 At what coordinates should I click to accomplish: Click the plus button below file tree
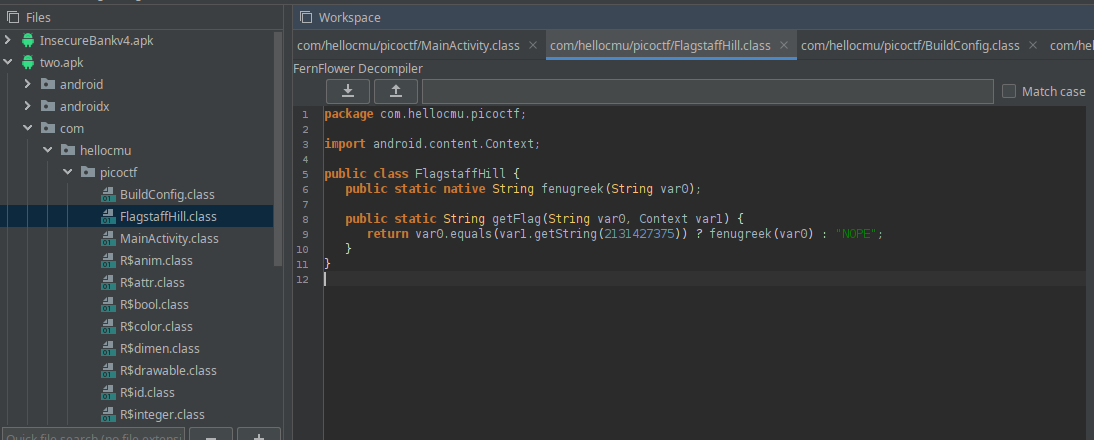[x=259, y=434]
